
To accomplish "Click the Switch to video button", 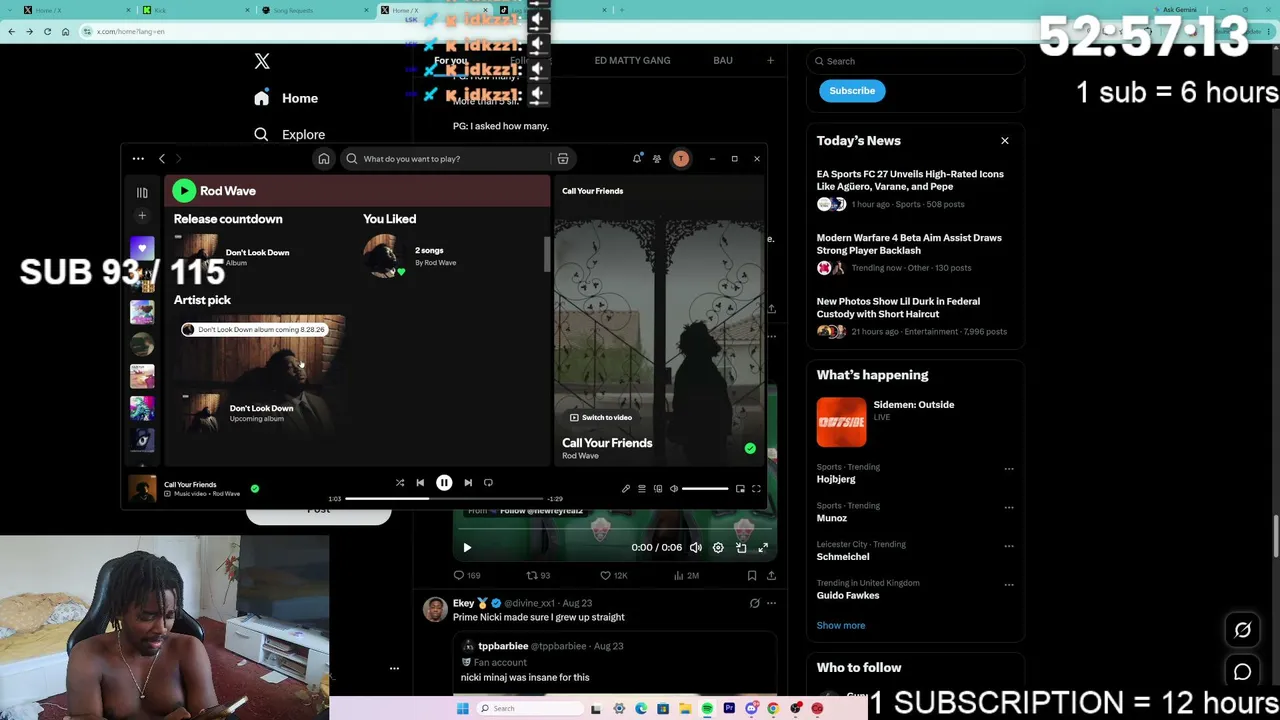I will 601,418.
